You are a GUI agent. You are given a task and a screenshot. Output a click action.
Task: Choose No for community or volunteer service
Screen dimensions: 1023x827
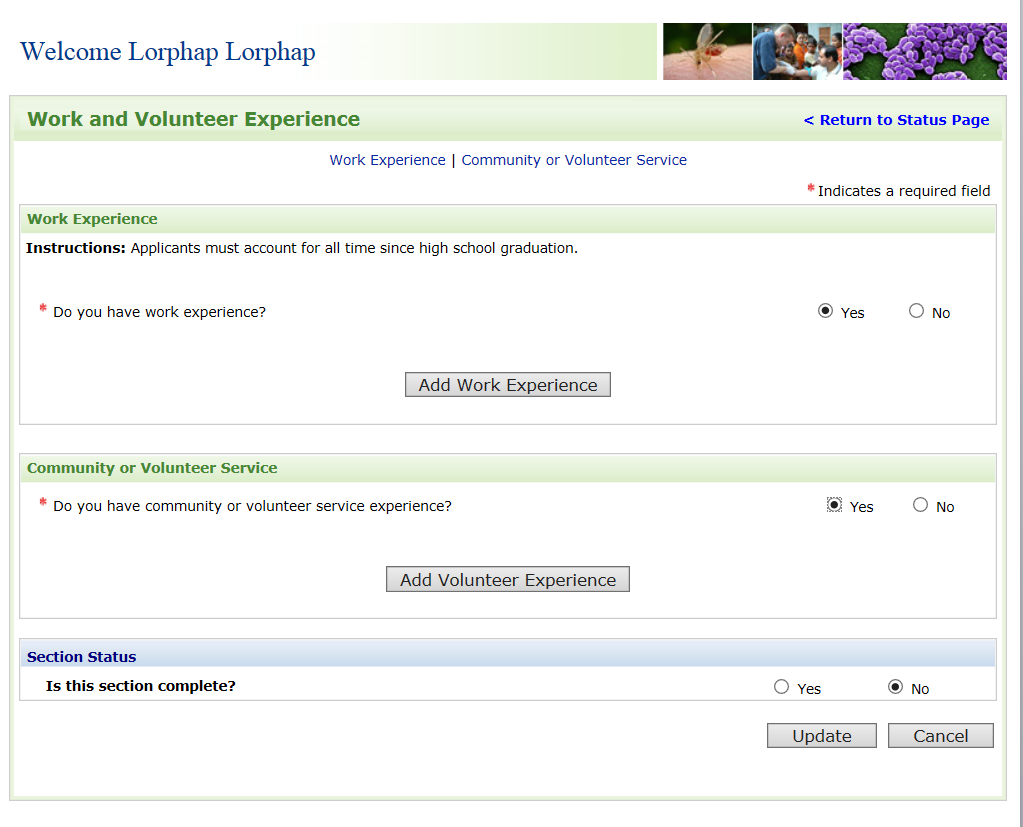click(x=920, y=505)
